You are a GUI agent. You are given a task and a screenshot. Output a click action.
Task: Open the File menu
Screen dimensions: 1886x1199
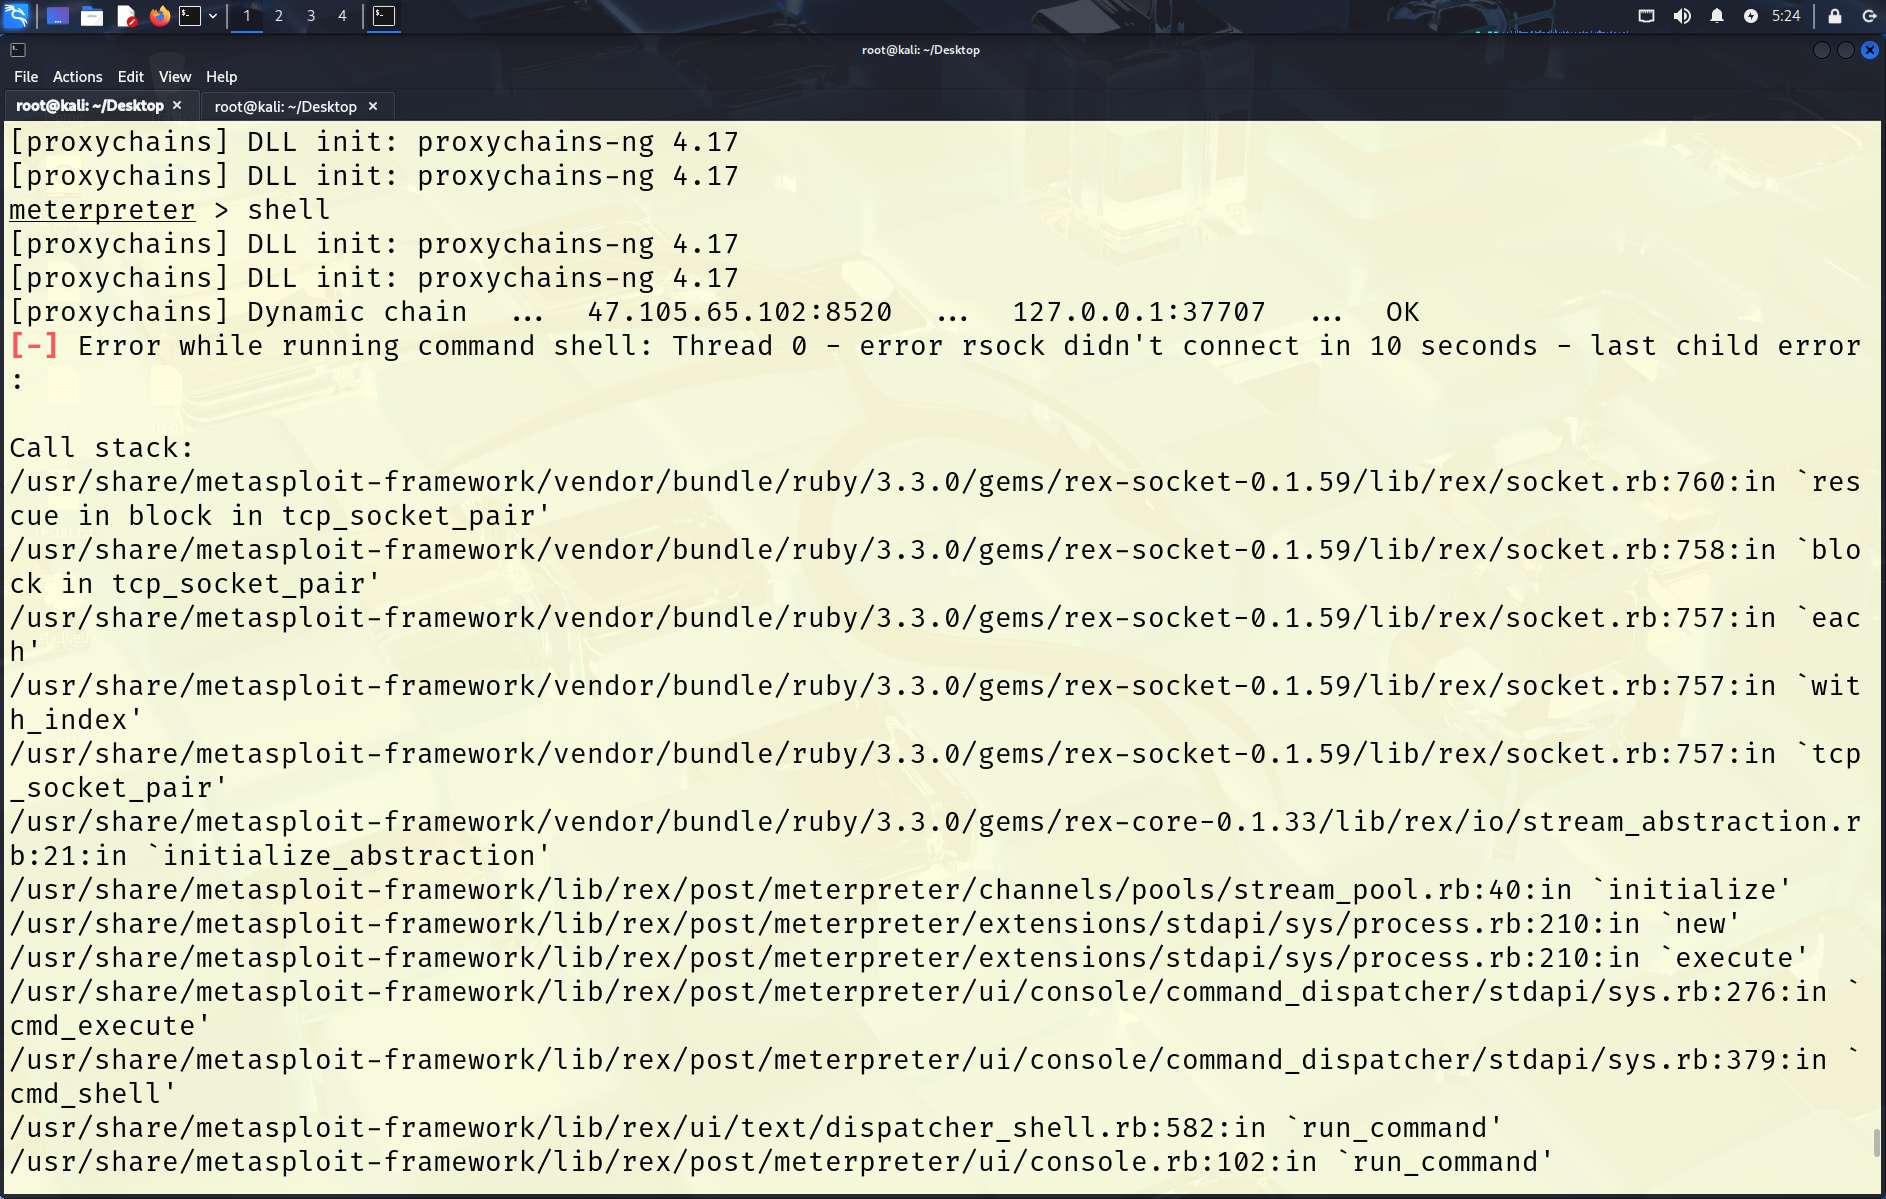click(26, 77)
